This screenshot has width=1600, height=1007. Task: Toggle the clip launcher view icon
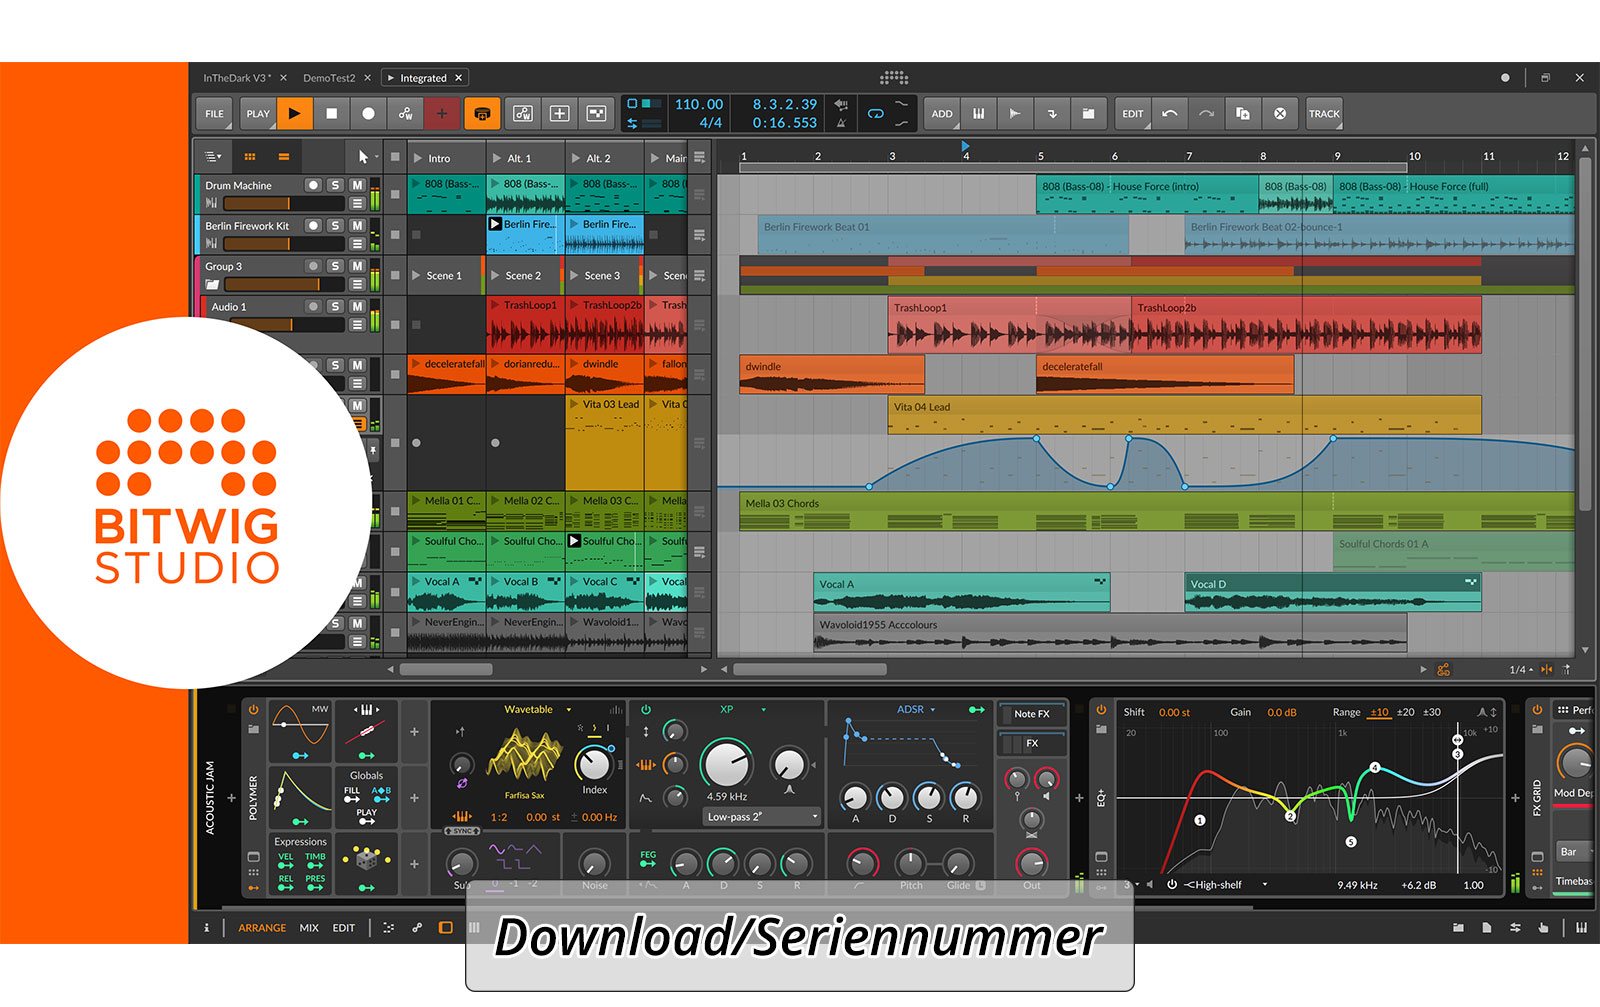250,157
